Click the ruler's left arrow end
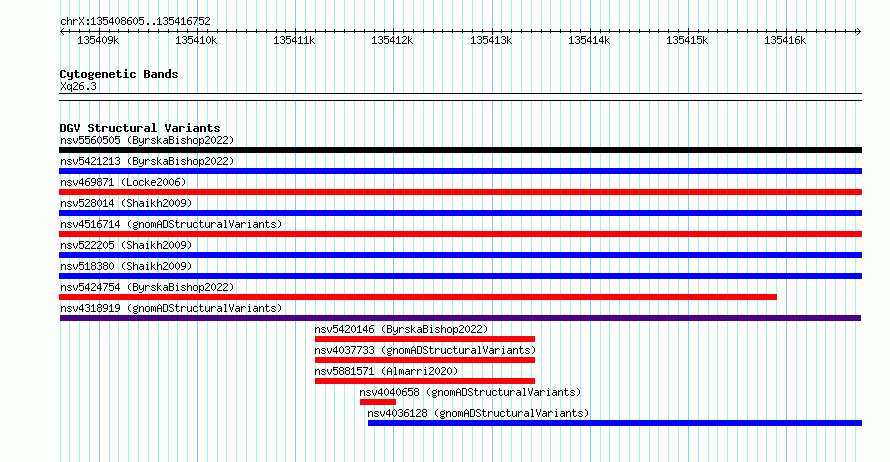The width and height of the screenshot is (890, 462). (x=62, y=31)
